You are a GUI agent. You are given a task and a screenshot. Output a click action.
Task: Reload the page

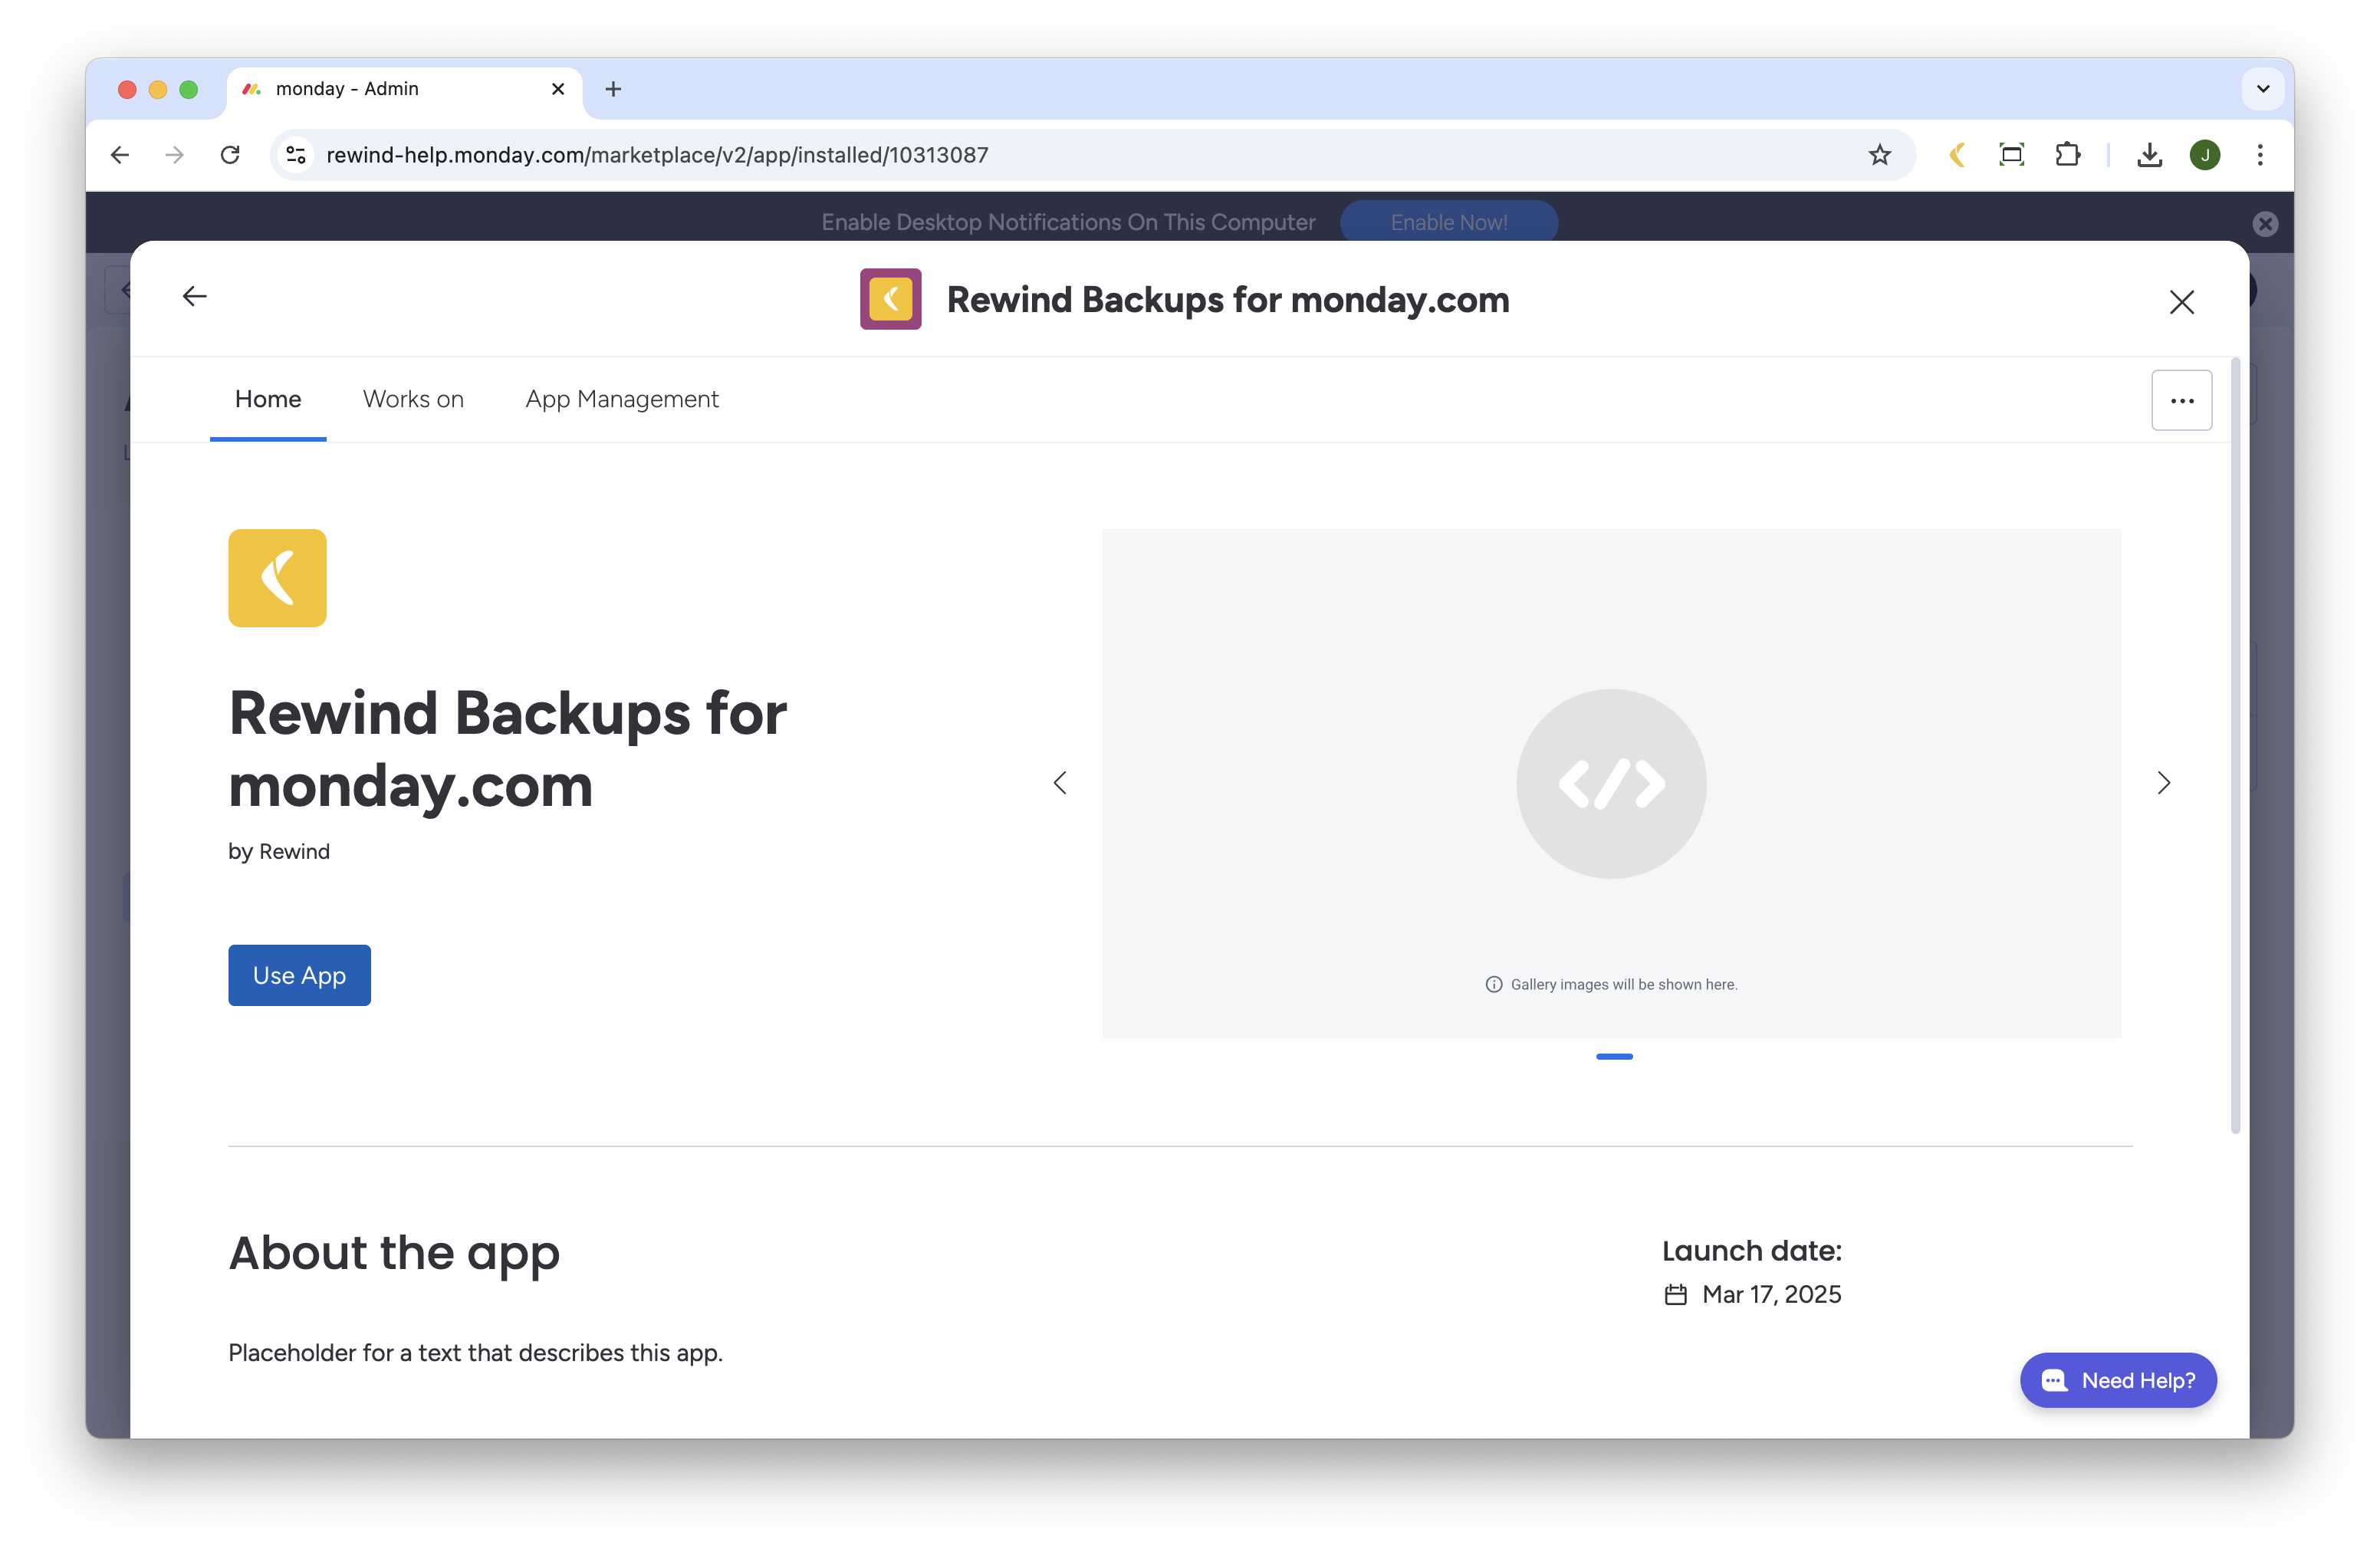coord(230,155)
